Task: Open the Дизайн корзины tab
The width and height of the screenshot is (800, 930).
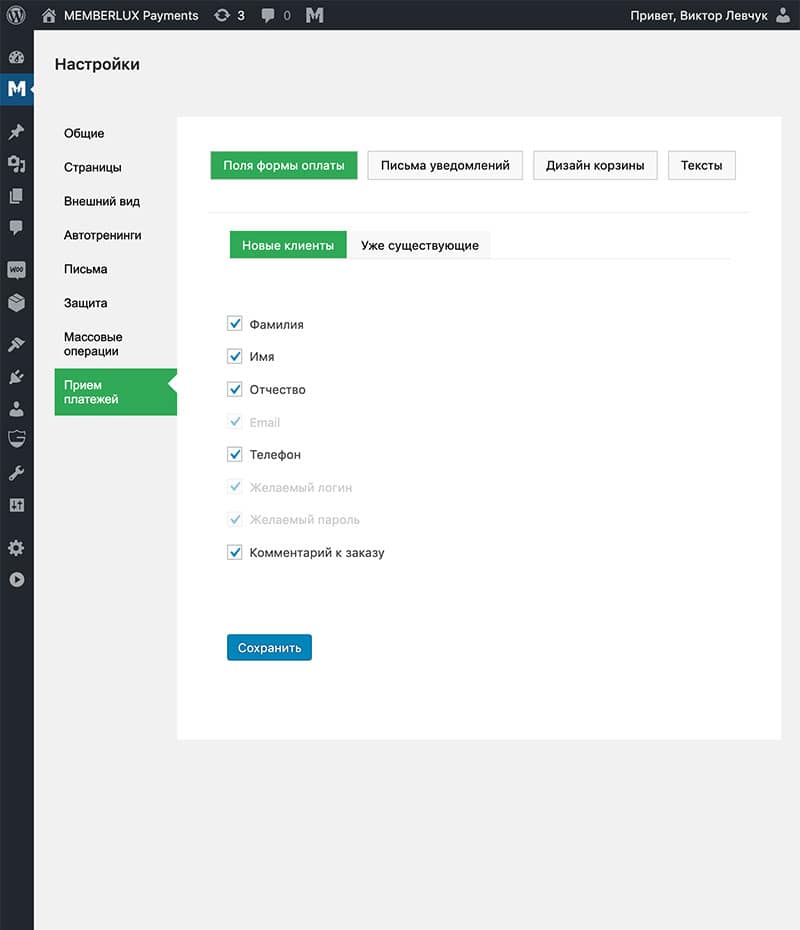Action: coord(594,165)
